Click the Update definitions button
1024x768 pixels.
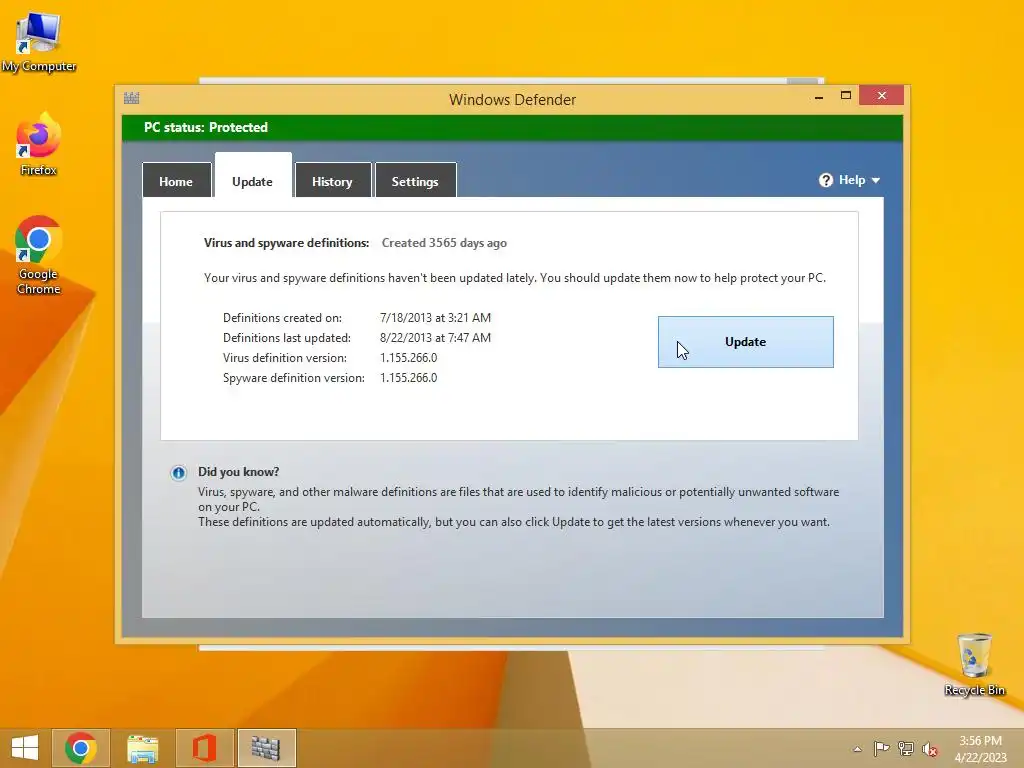745,342
